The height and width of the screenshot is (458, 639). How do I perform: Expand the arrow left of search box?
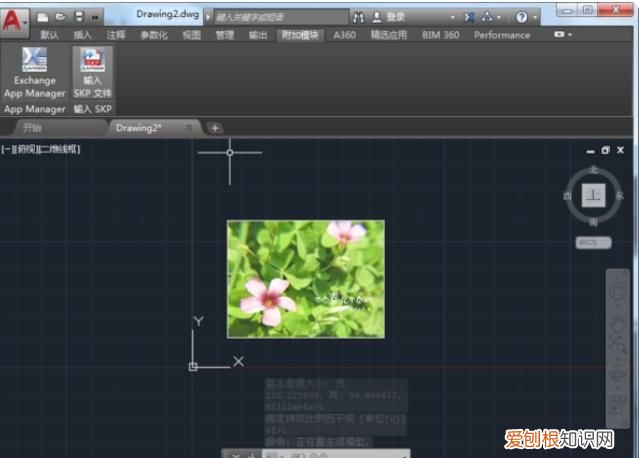pyautogui.click(x=208, y=17)
